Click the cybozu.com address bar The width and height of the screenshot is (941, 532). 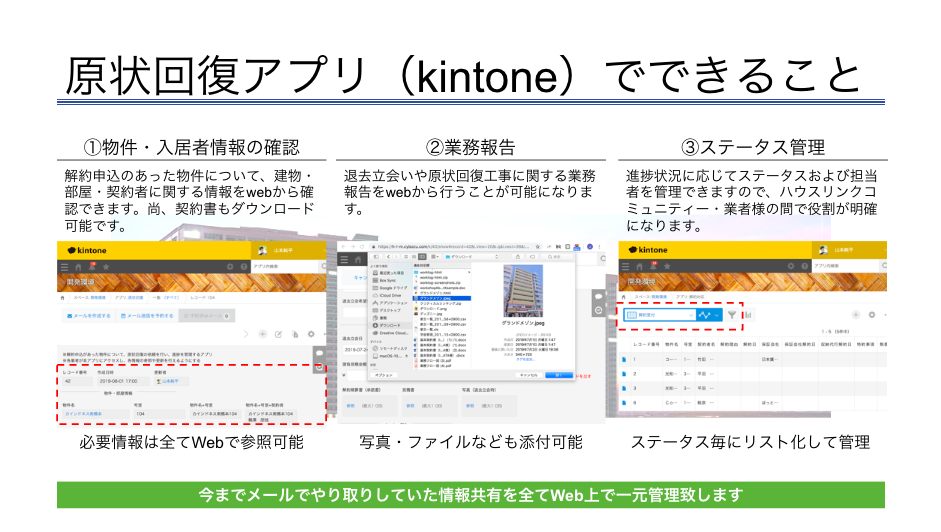pyautogui.click(x=451, y=247)
